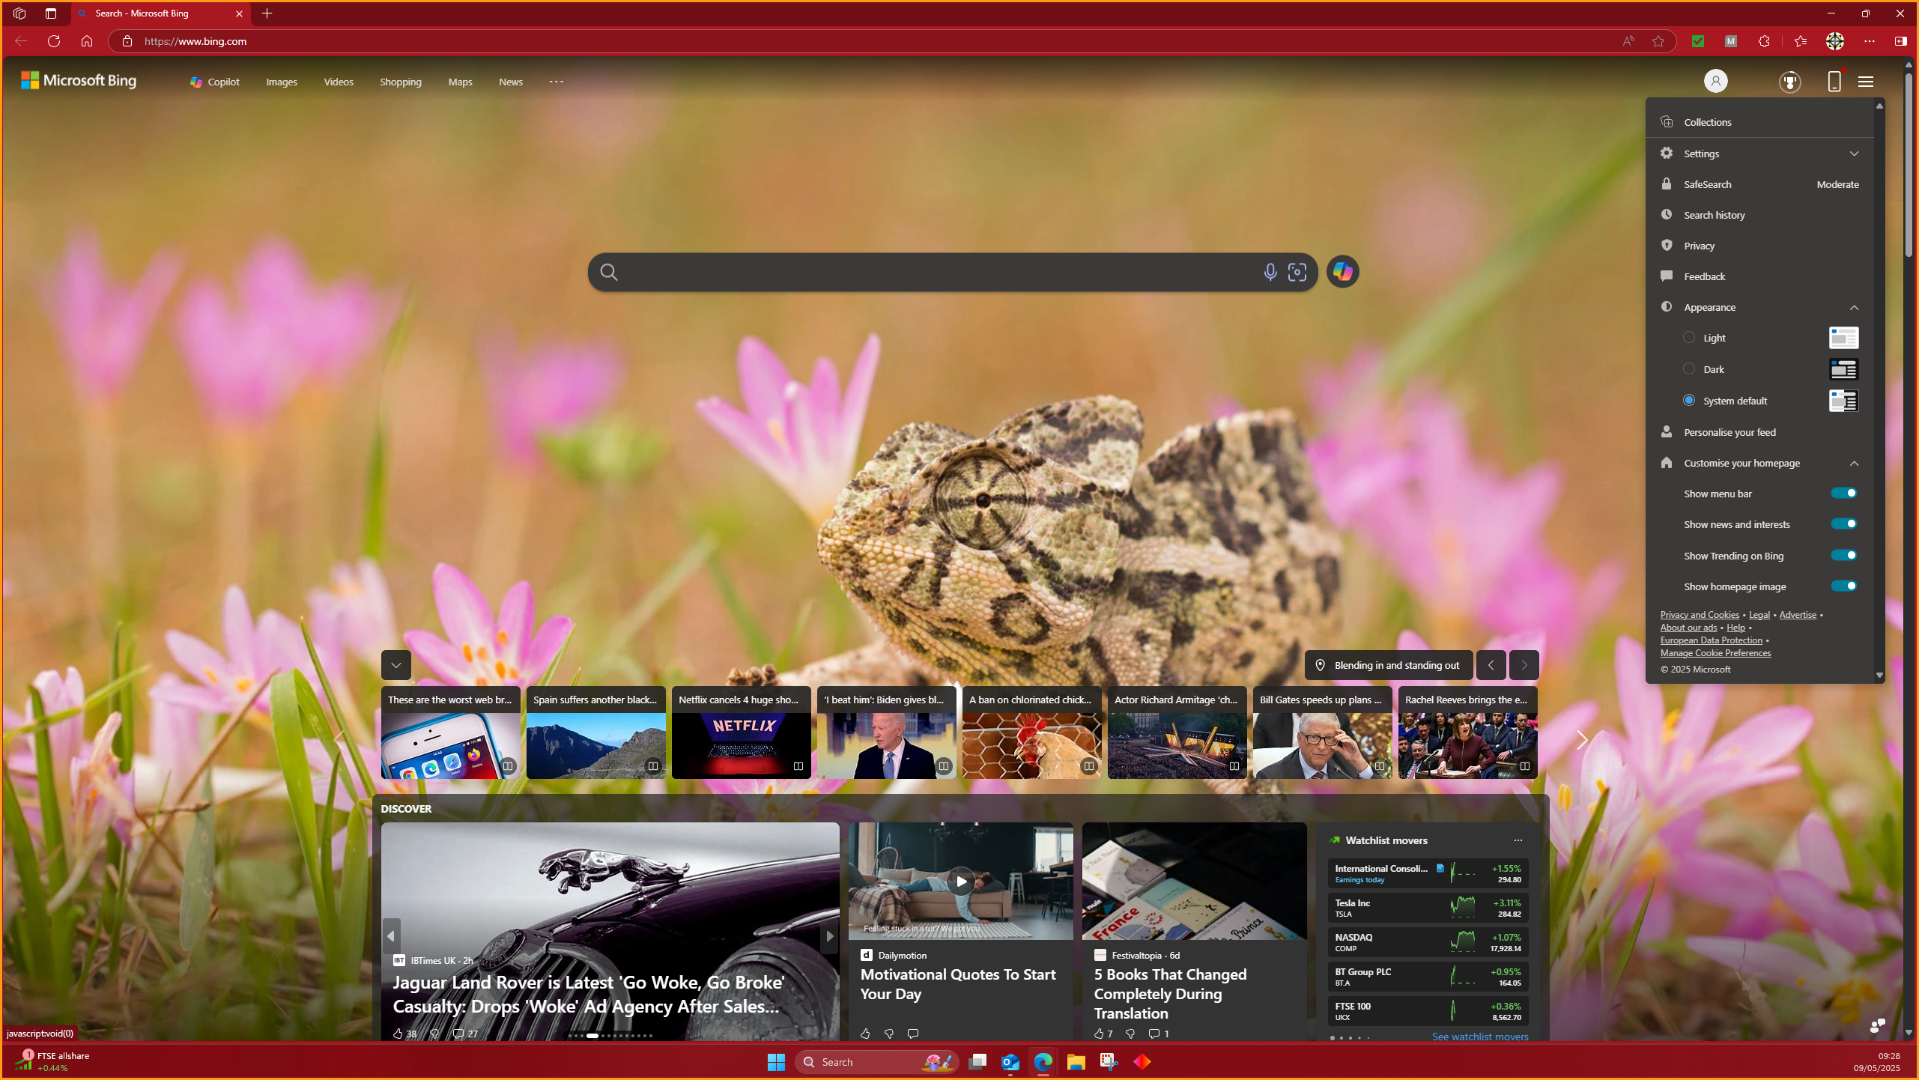Select System default appearance
1919x1080 pixels.
point(1689,400)
